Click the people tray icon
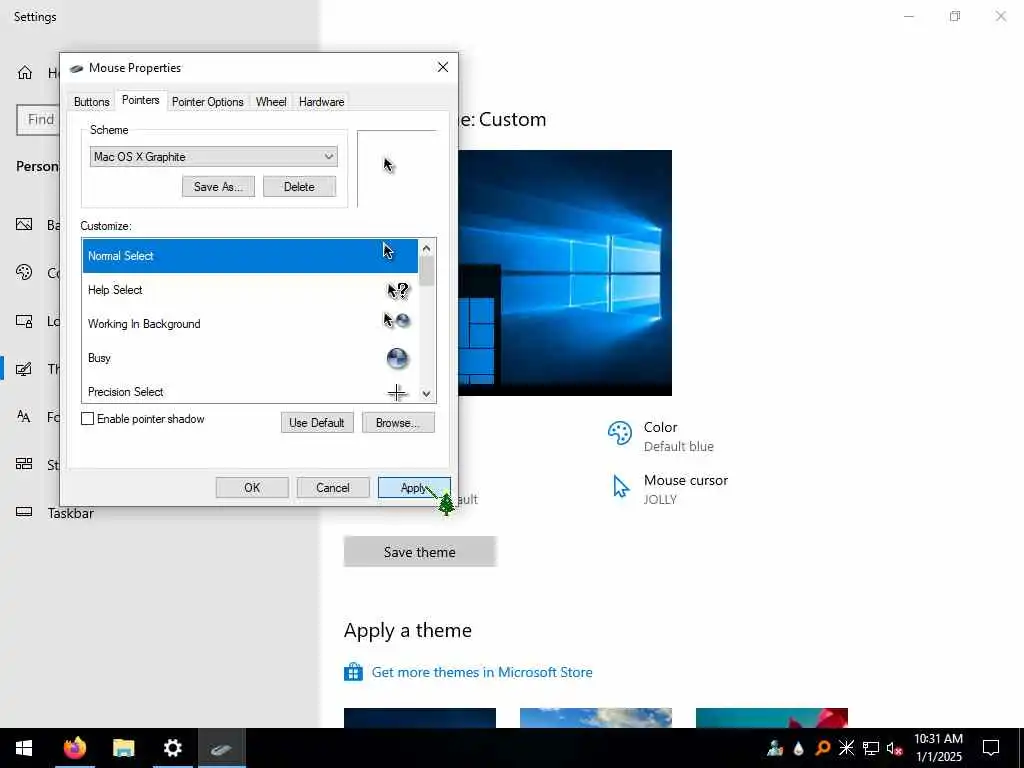Viewport: 1024px width, 768px height. 775,748
